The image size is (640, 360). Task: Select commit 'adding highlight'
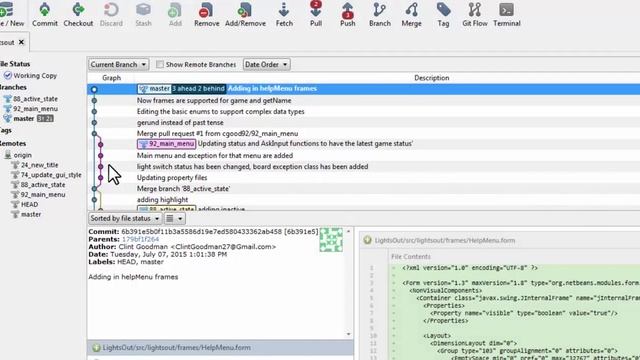click(363, 200)
